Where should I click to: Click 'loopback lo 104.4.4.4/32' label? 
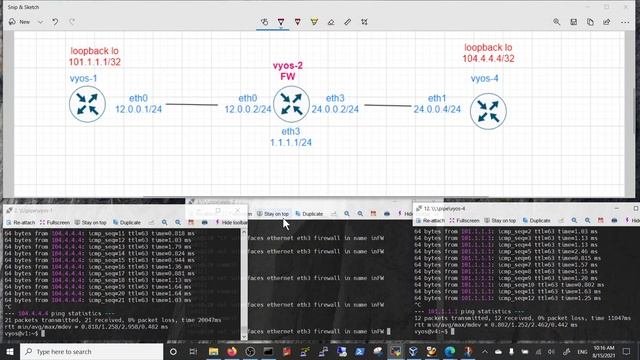(488, 53)
